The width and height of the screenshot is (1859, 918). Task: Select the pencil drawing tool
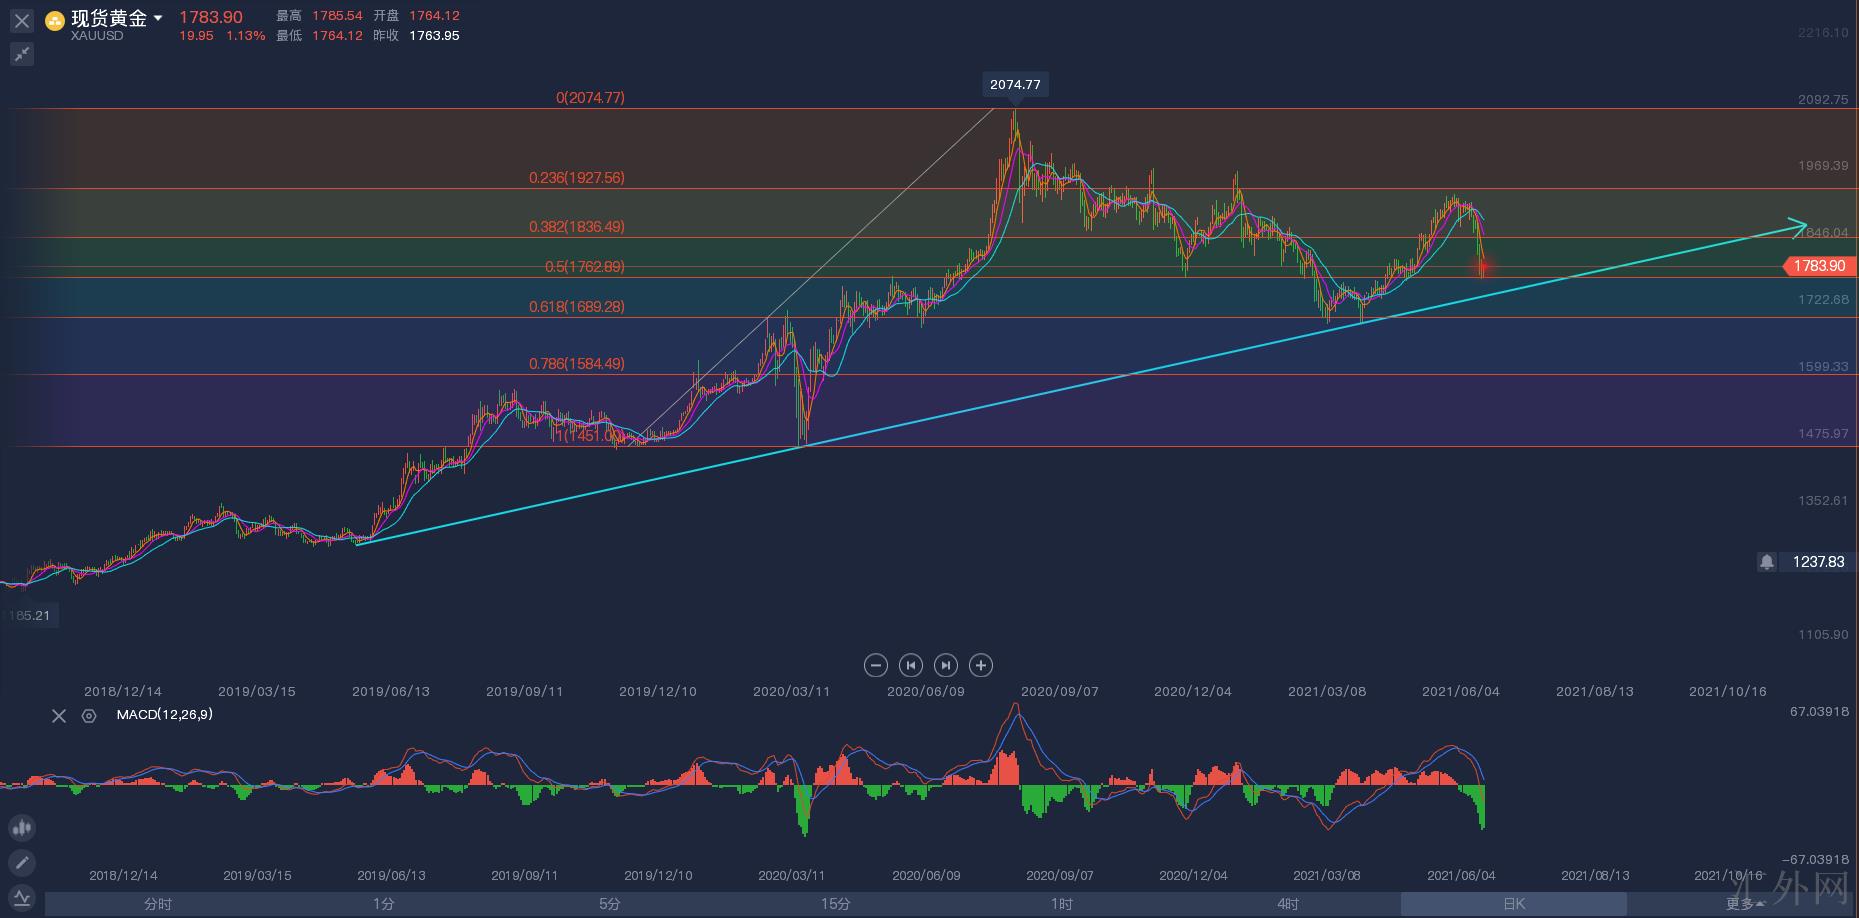pyautogui.click(x=22, y=862)
